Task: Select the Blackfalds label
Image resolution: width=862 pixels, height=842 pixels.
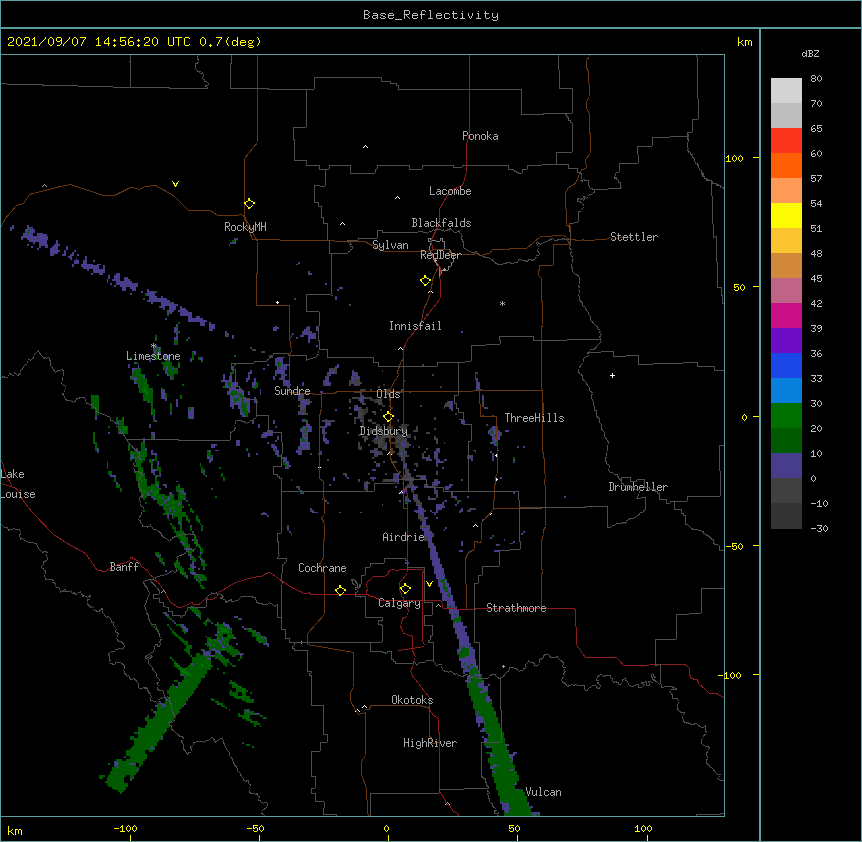Action: [x=441, y=223]
